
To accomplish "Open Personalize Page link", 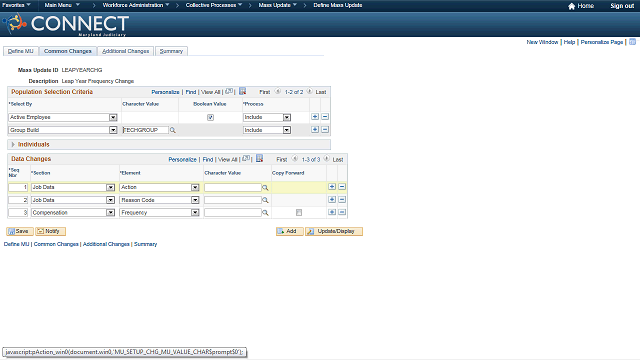I will pyautogui.click(x=602, y=42).
